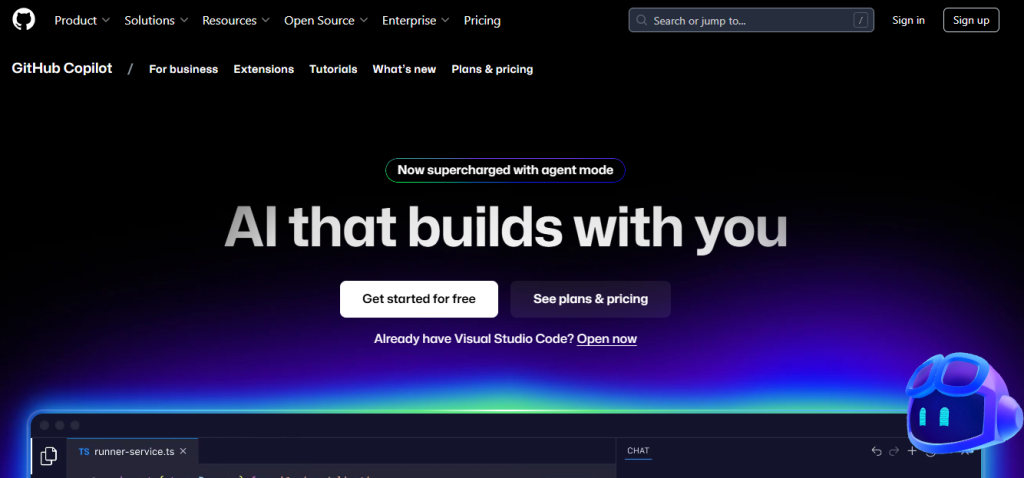Open the Sign in link
The width and height of the screenshot is (1024, 478).
pyautogui.click(x=908, y=20)
